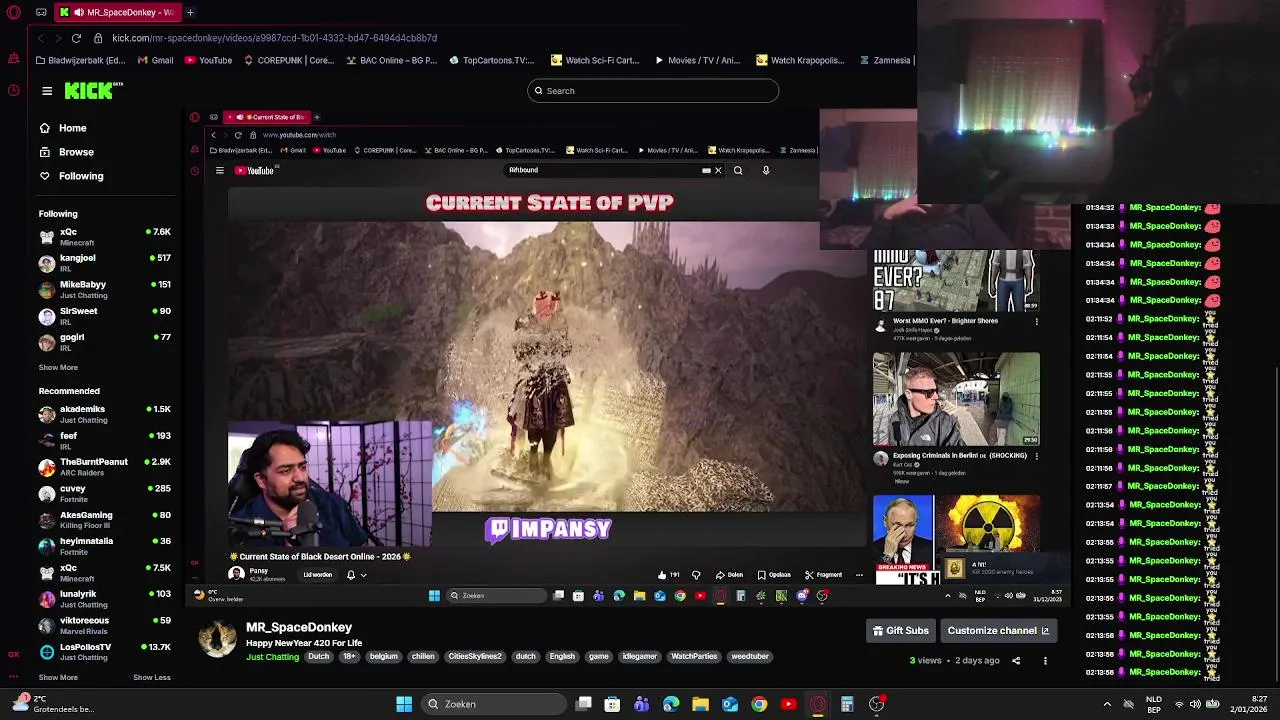Select the belgium tag
1280x720 pixels.
coord(384,657)
